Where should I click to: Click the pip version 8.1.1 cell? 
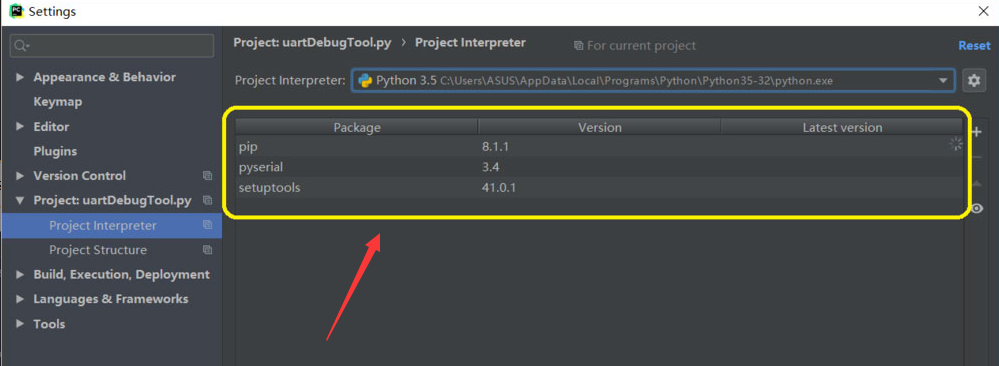coord(495,147)
